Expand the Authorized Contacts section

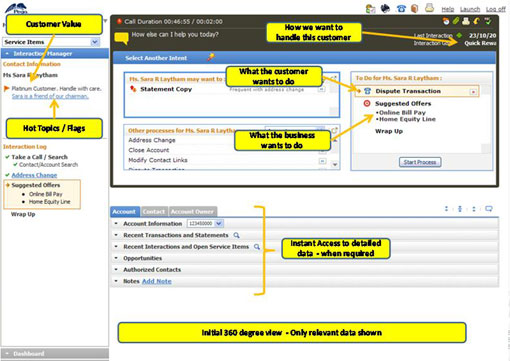point(116,269)
